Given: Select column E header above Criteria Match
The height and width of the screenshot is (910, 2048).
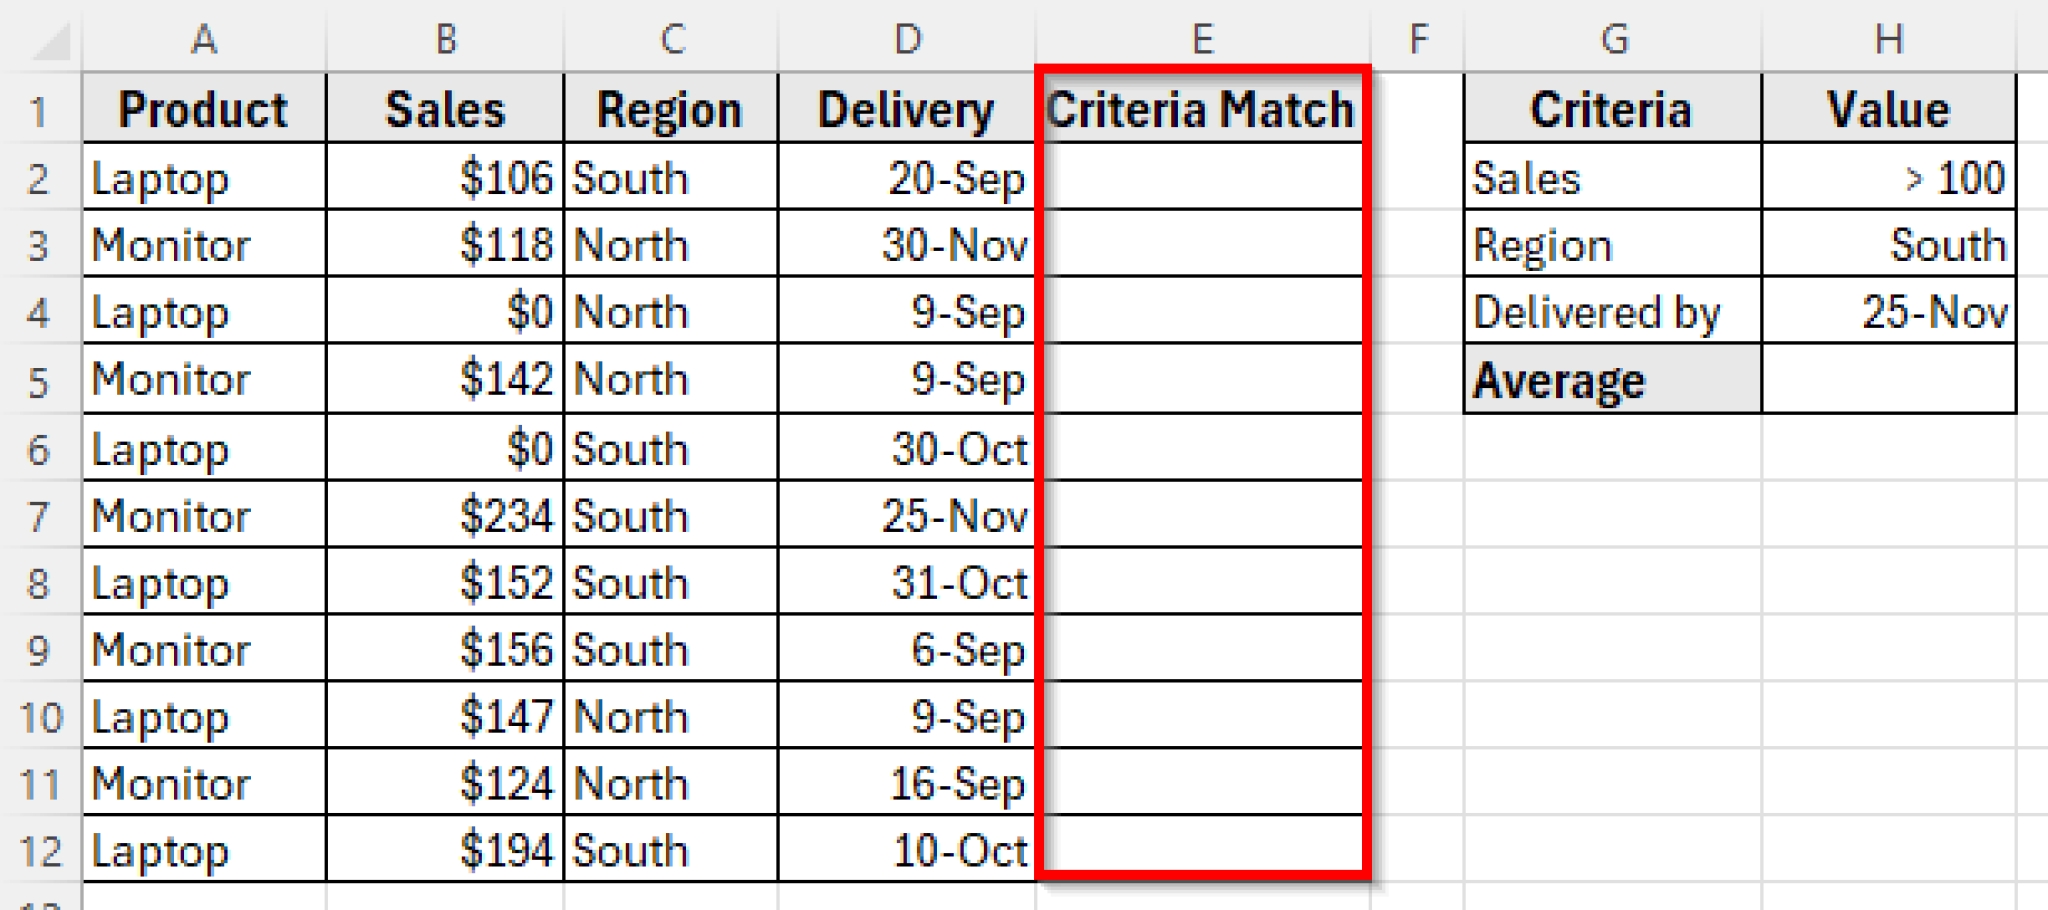Looking at the screenshot, I should pyautogui.click(x=1200, y=40).
